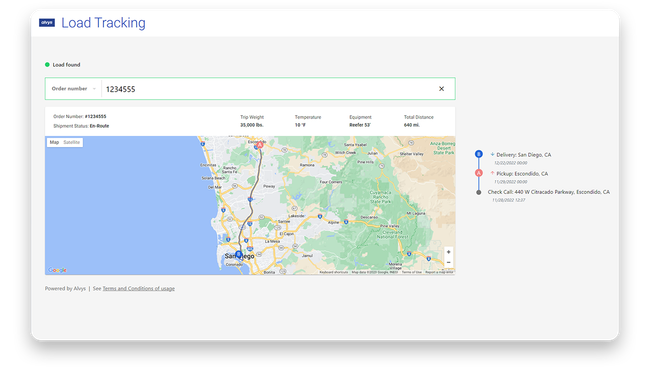Switch map to Satellite view
The height and width of the screenshot is (392, 650).
(72, 142)
